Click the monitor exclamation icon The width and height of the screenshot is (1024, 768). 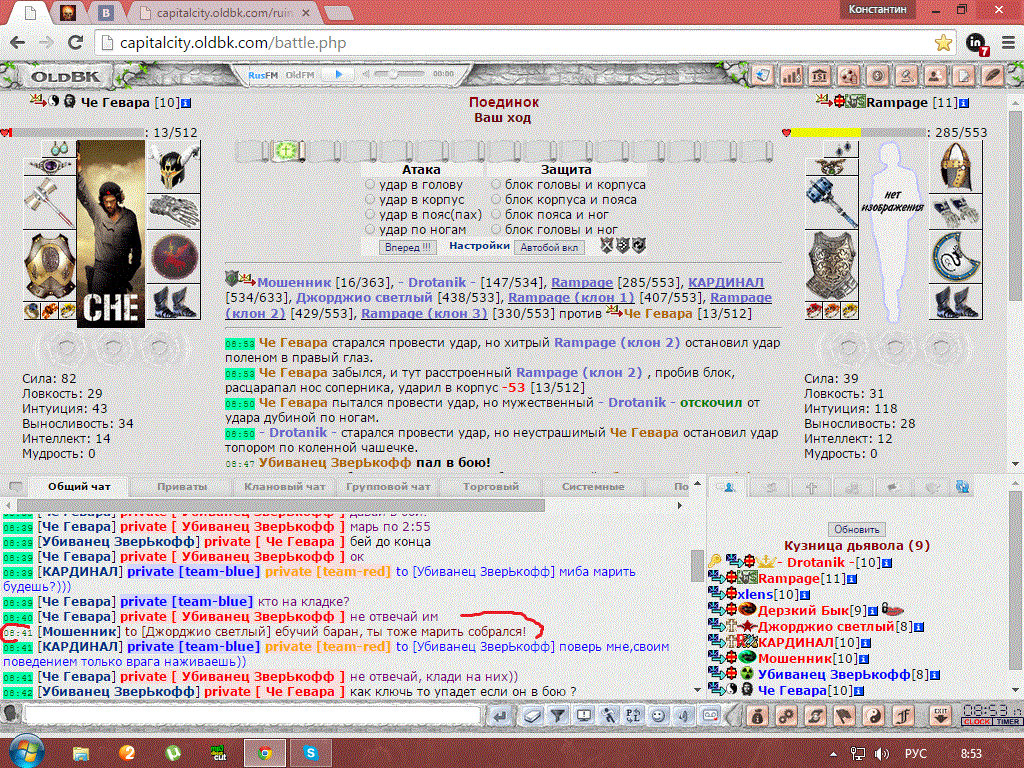tap(583, 716)
